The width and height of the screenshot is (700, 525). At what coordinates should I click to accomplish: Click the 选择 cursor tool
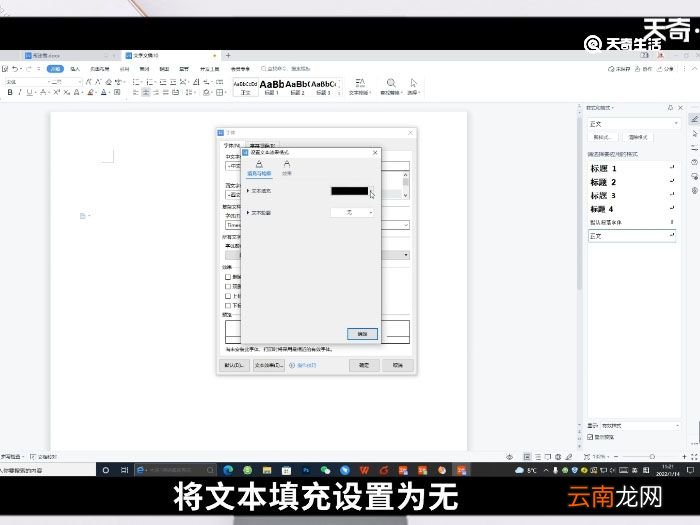pos(413,87)
